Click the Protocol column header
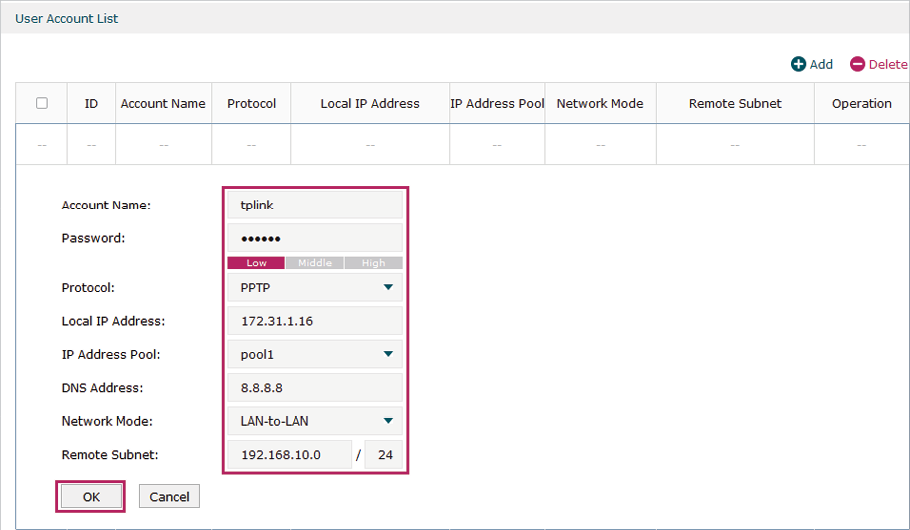The image size is (910, 530). (x=251, y=103)
